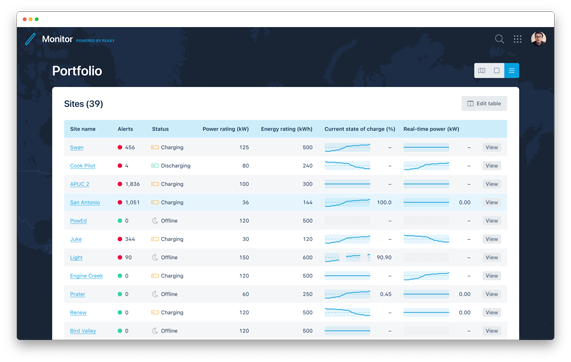
Task: Click View button for Swan row
Action: pos(491,147)
